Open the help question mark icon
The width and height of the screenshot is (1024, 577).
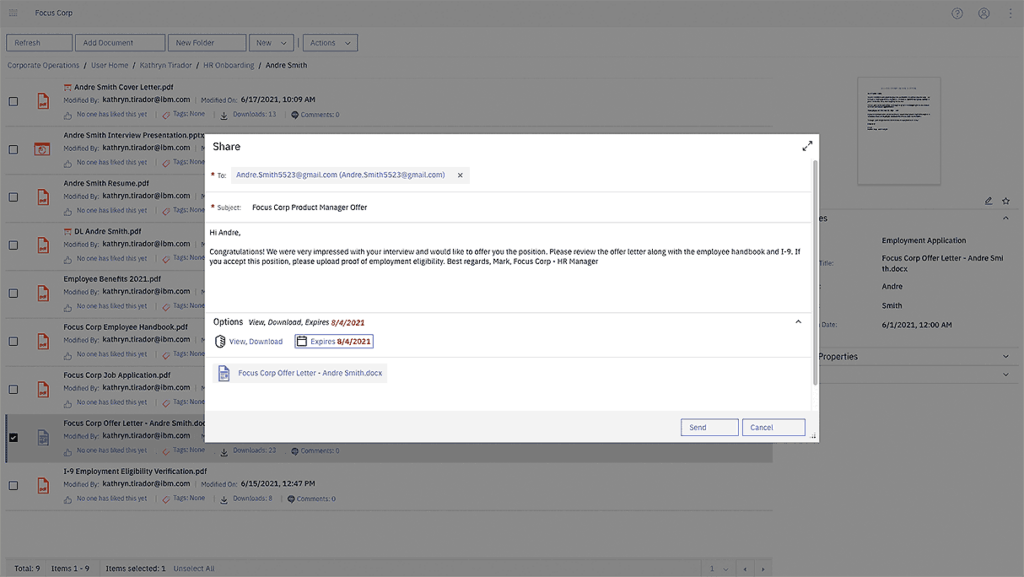pos(957,13)
